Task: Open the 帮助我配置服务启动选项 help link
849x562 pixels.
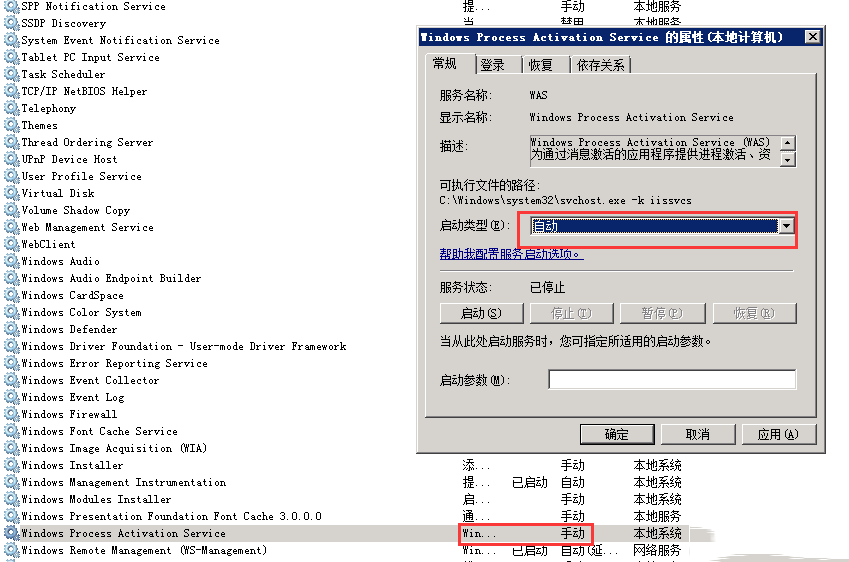Action: (511, 253)
